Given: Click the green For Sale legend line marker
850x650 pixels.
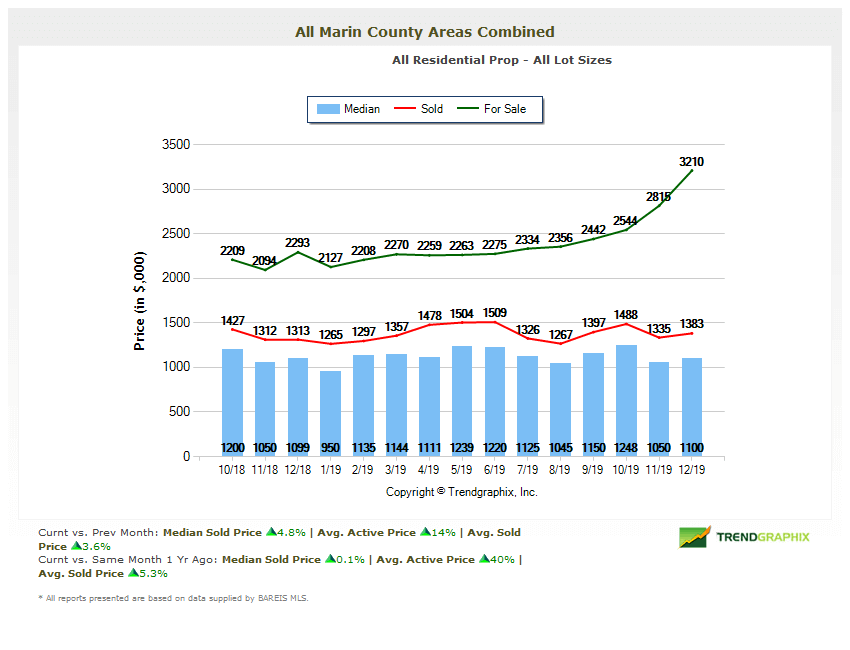Looking at the screenshot, I should [x=468, y=109].
